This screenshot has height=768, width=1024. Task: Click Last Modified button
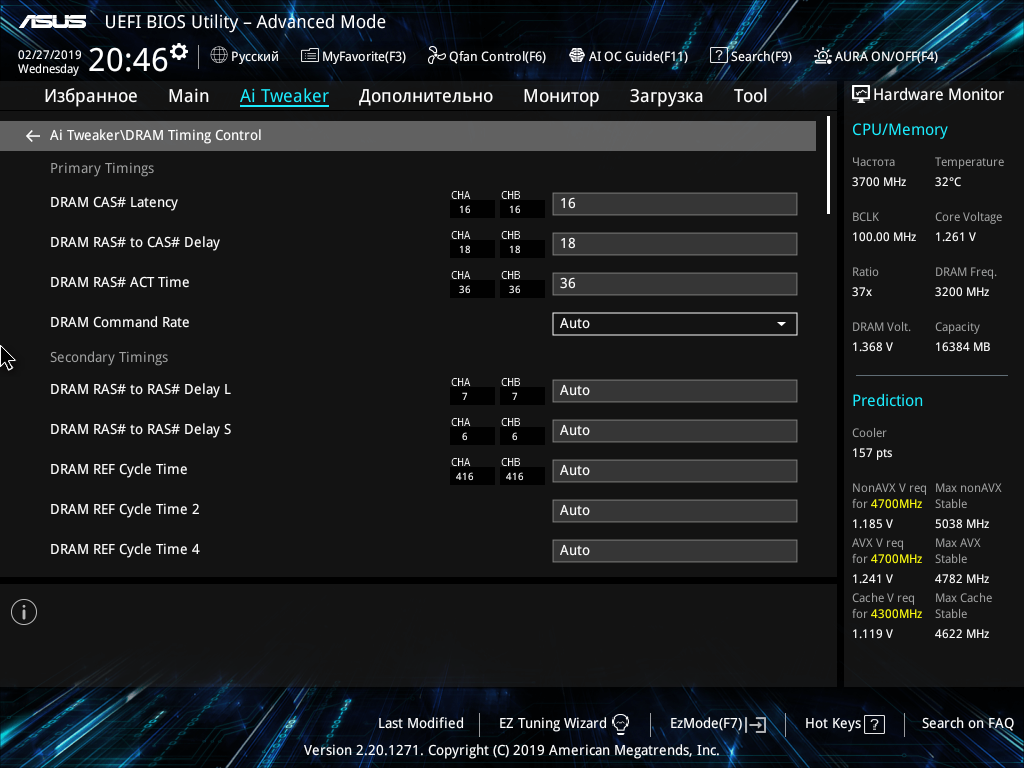(x=421, y=724)
